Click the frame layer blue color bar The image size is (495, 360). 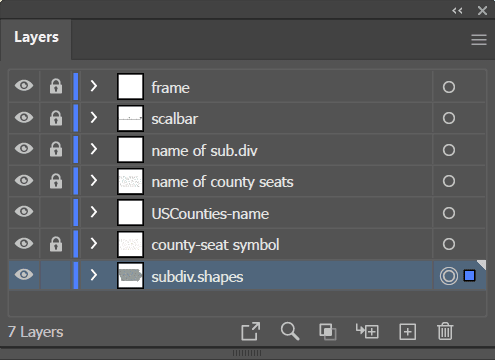[x=76, y=86]
